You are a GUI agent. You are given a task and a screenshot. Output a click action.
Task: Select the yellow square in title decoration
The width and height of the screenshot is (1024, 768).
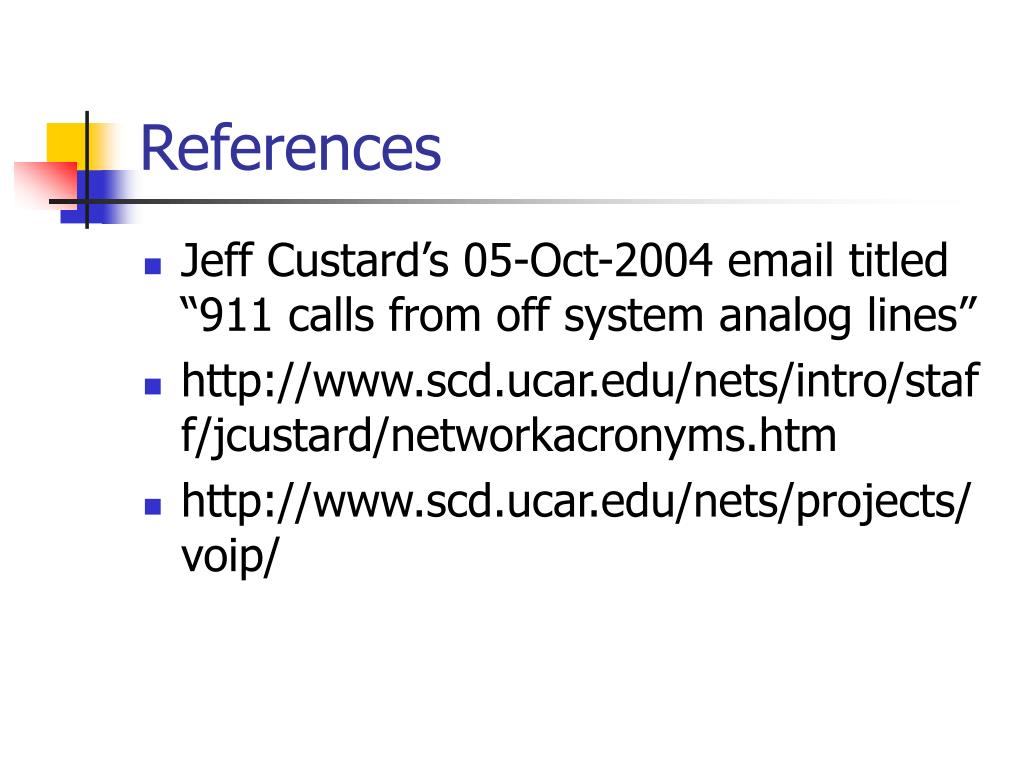click(71, 147)
